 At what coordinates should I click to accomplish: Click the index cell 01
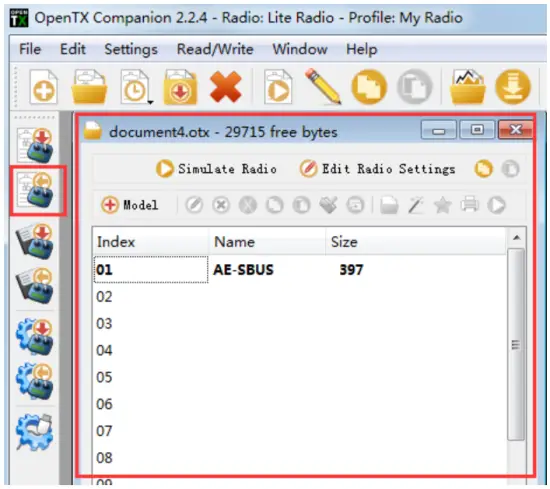coord(151,269)
